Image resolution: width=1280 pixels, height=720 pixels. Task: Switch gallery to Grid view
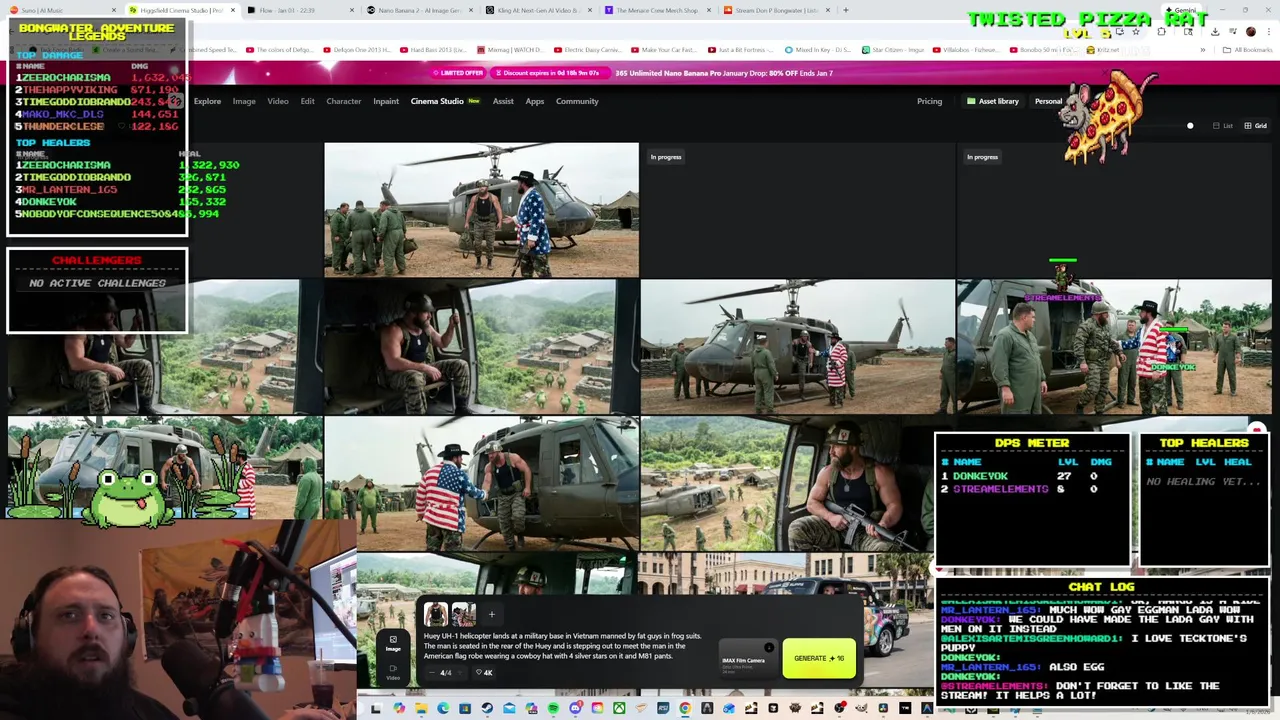(x=1255, y=126)
